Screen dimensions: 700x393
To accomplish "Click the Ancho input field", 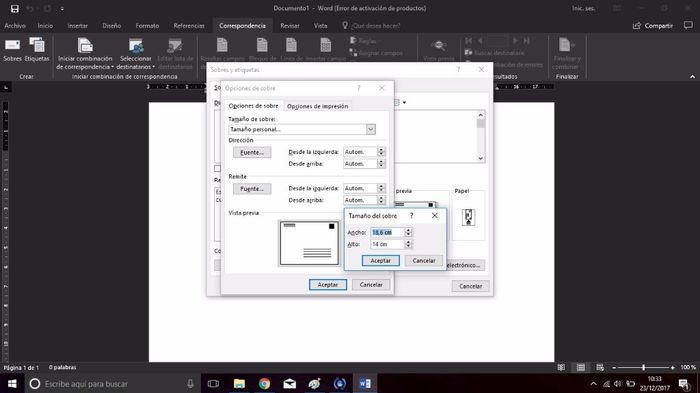I will click(x=387, y=233).
